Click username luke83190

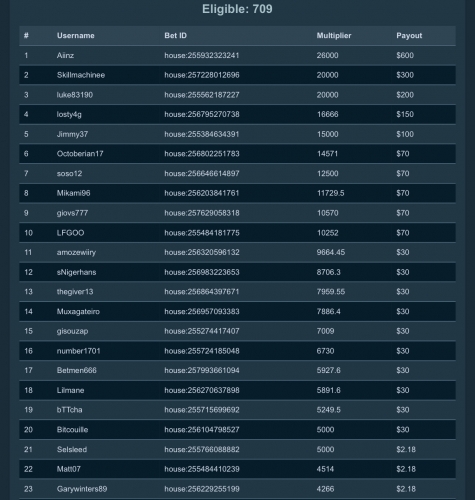pos(75,95)
